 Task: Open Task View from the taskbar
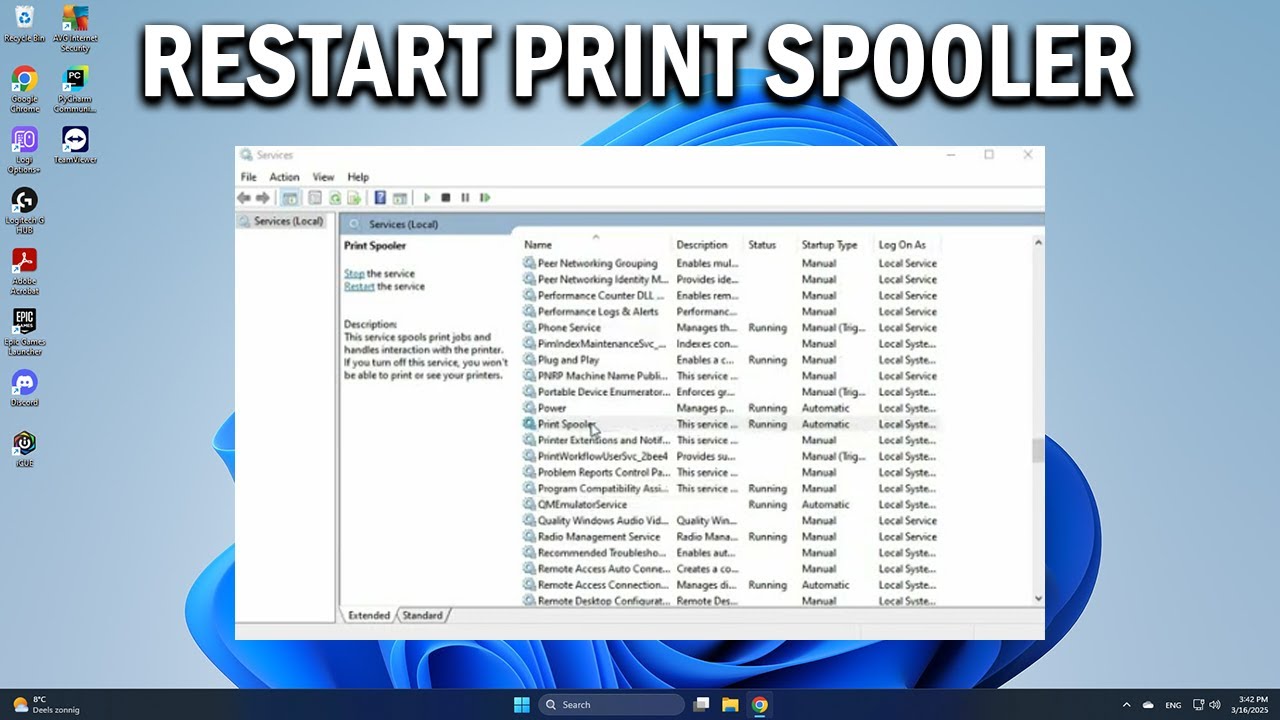701,705
